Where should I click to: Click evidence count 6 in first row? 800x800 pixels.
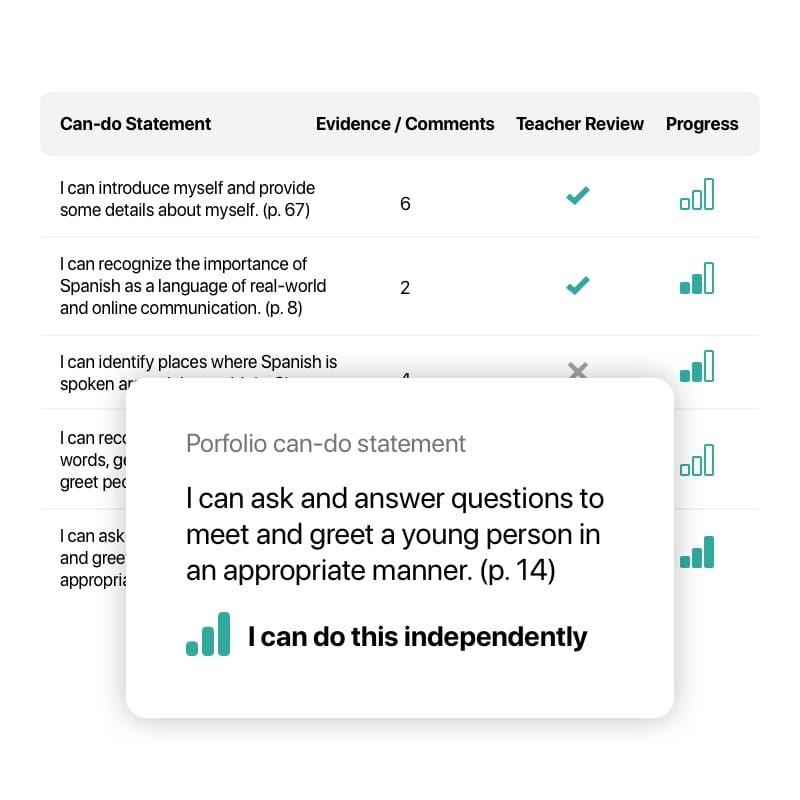[x=405, y=204]
